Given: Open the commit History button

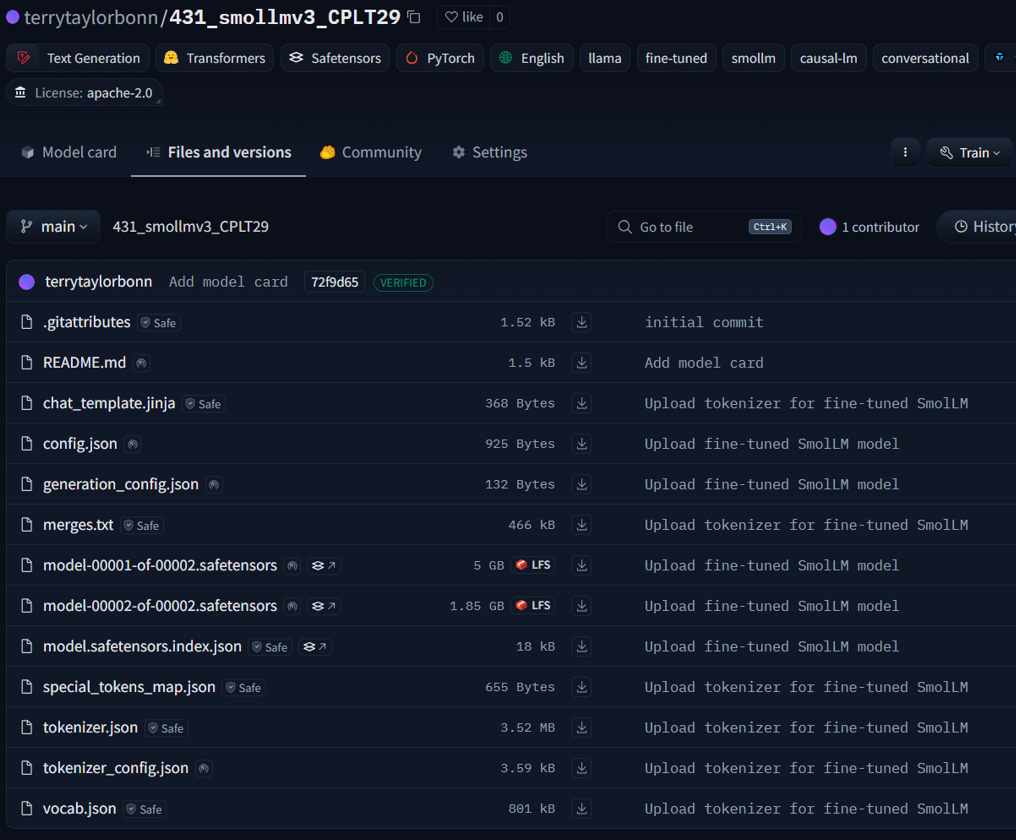Looking at the screenshot, I should [x=978, y=226].
